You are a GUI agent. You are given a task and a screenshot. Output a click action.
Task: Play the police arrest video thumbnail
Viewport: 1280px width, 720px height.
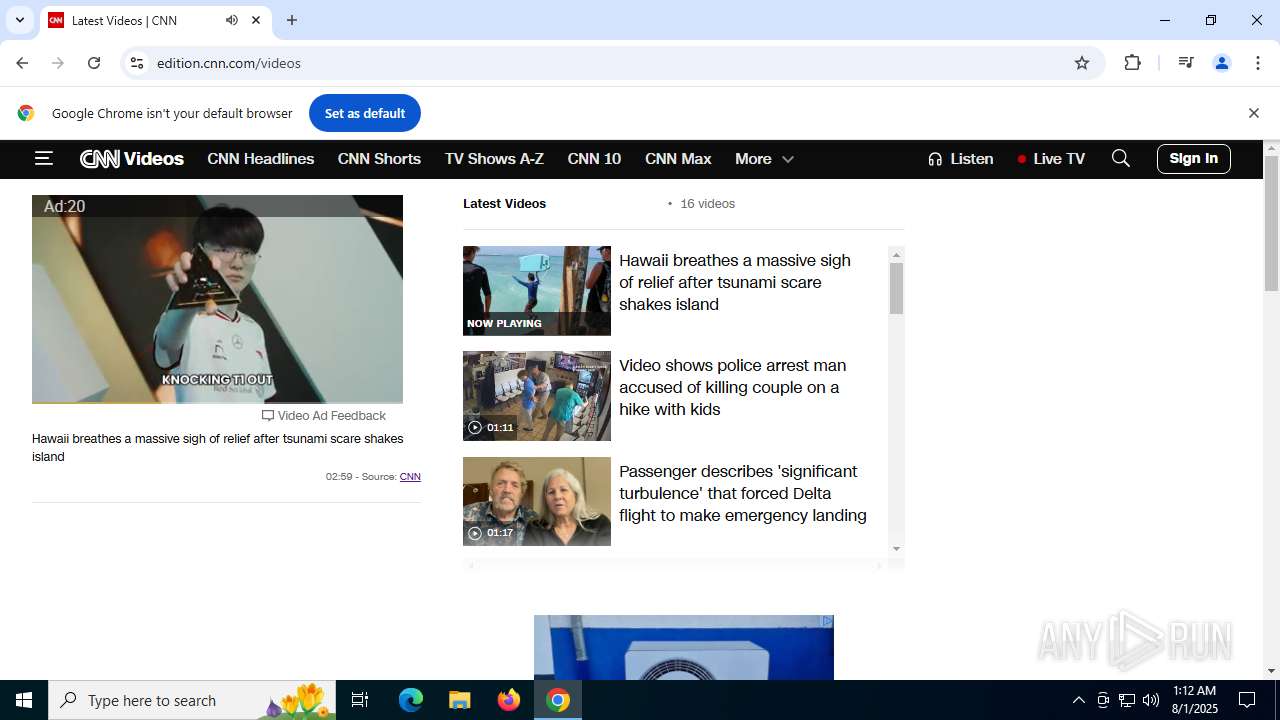[x=537, y=396]
